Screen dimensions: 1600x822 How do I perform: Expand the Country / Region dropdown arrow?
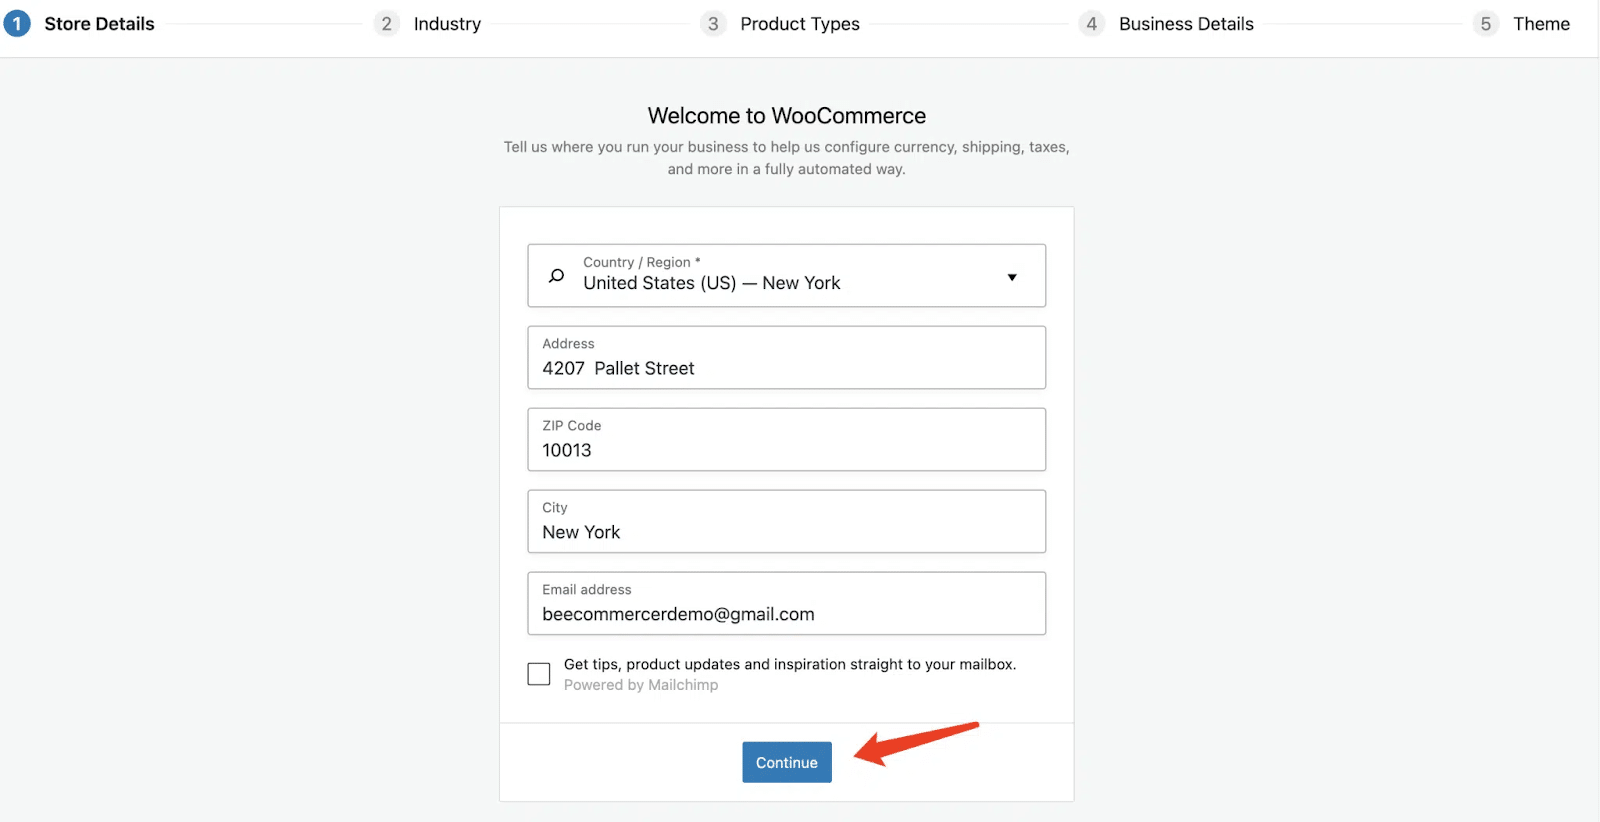click(x=1012, y=277)
